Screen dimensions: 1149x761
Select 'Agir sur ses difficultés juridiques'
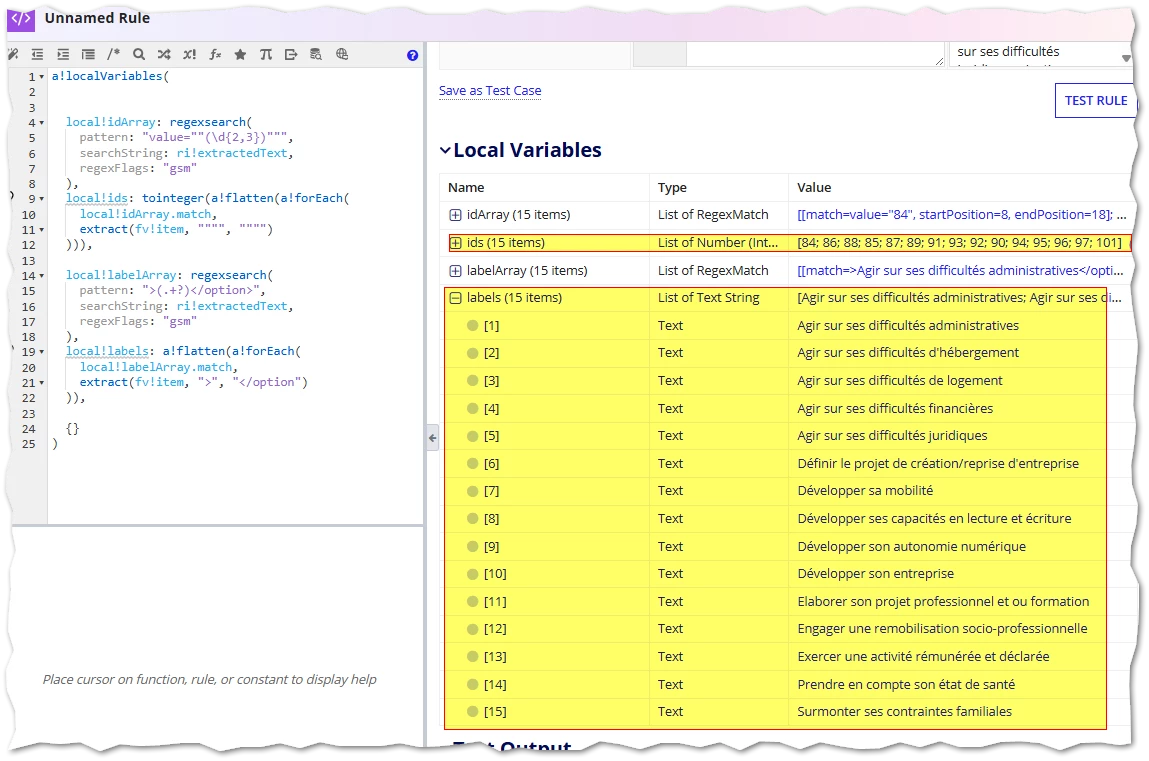click(x=893, y=436)
